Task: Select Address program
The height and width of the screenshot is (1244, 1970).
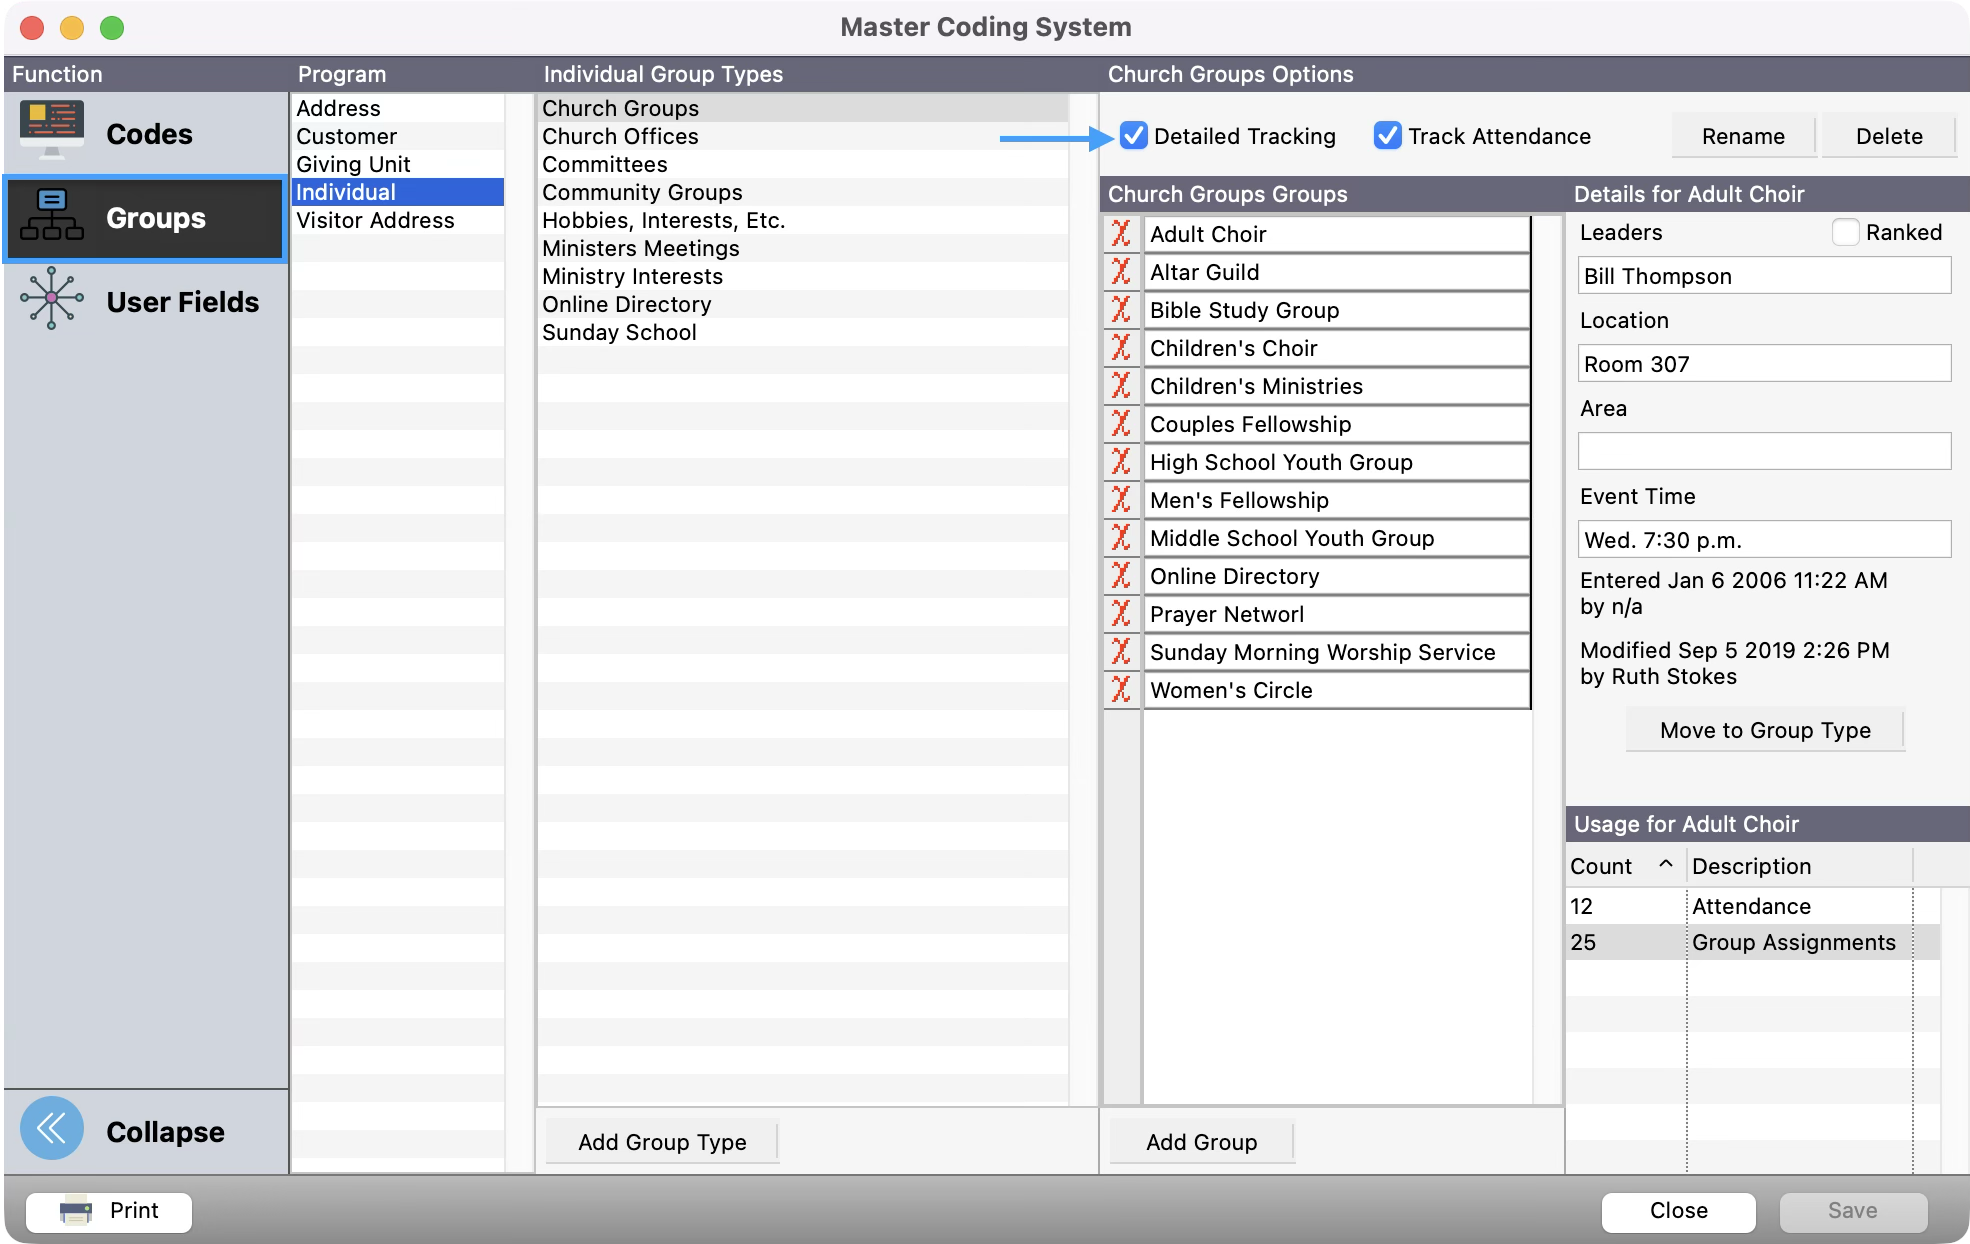Action: click(398, 108)
